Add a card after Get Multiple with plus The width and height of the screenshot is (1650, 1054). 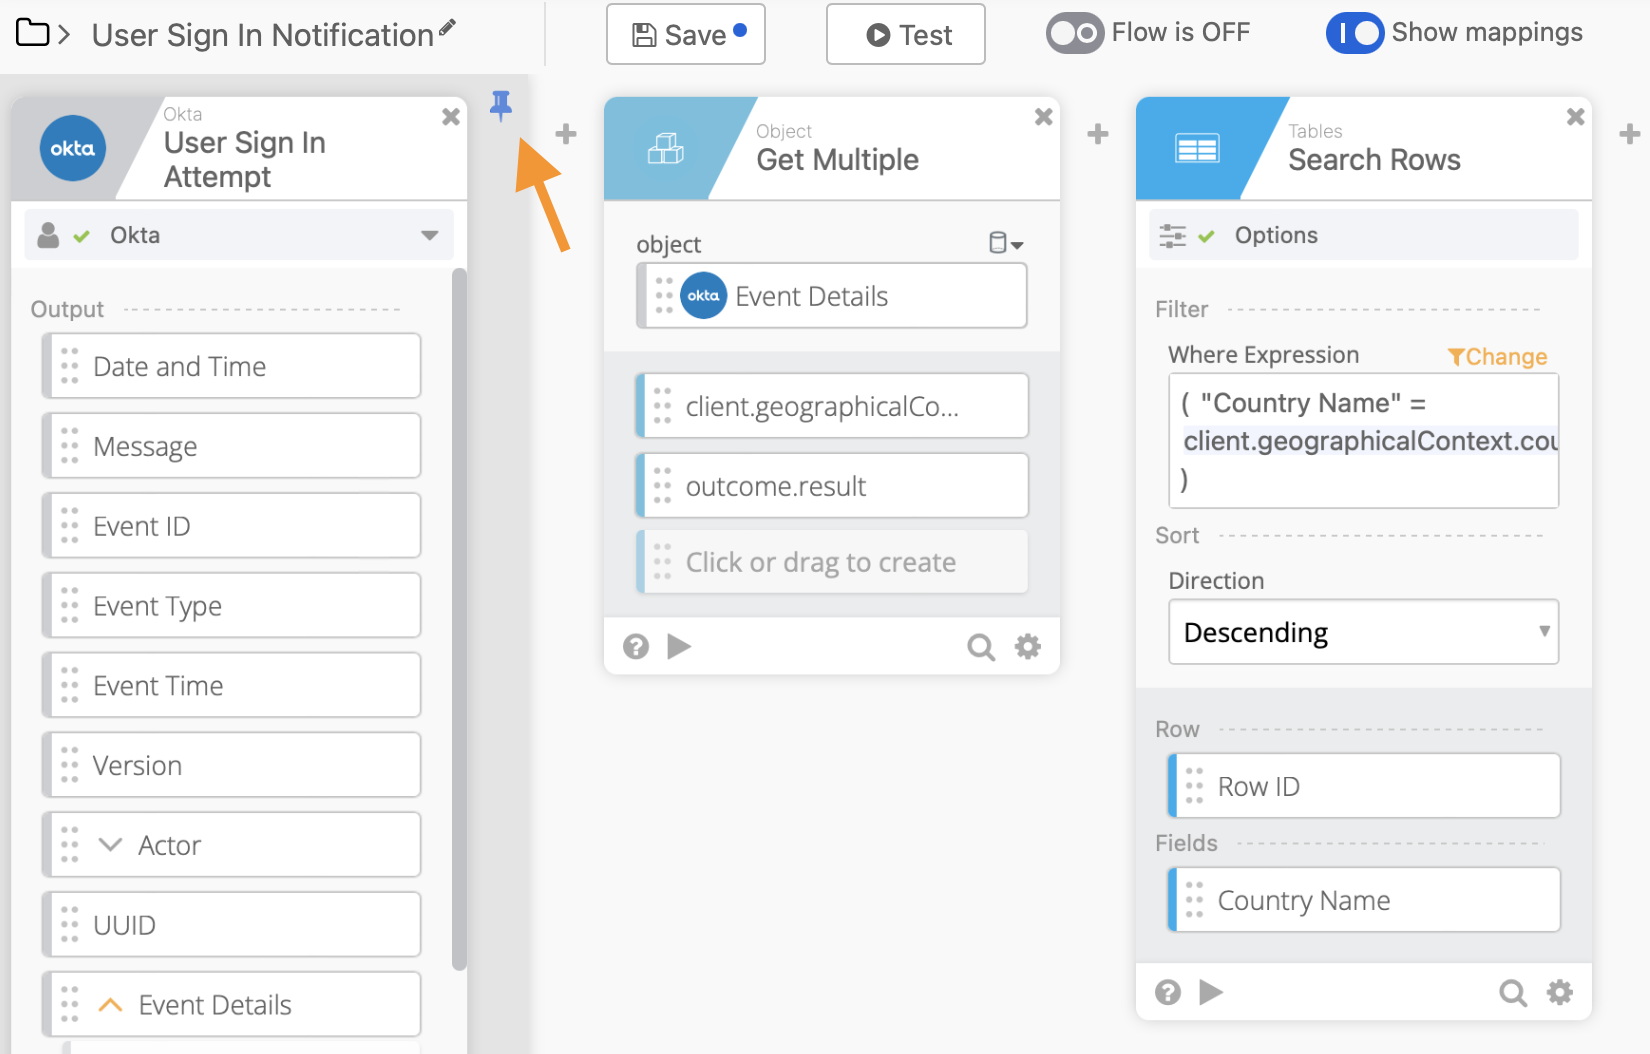[x=1097, y=134]
